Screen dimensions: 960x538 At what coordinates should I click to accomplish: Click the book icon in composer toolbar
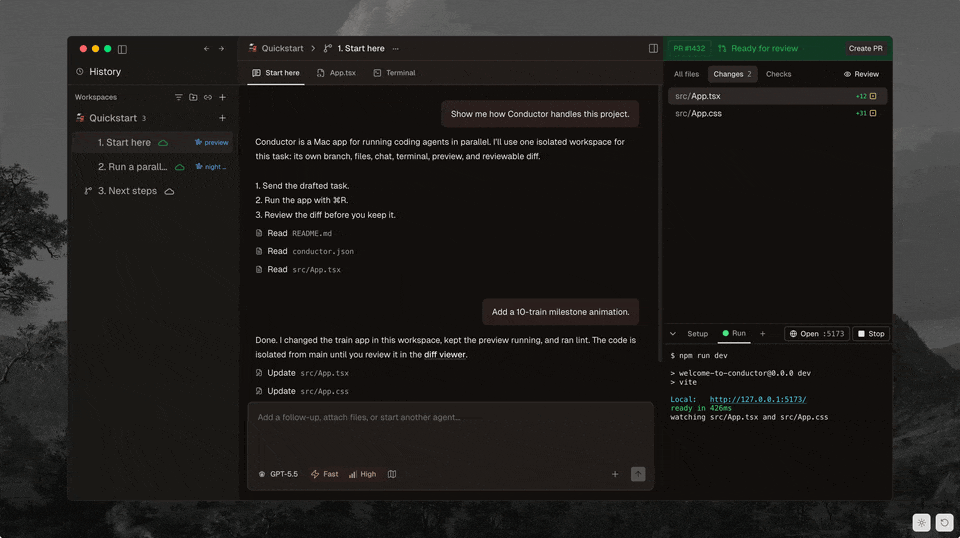392,474
